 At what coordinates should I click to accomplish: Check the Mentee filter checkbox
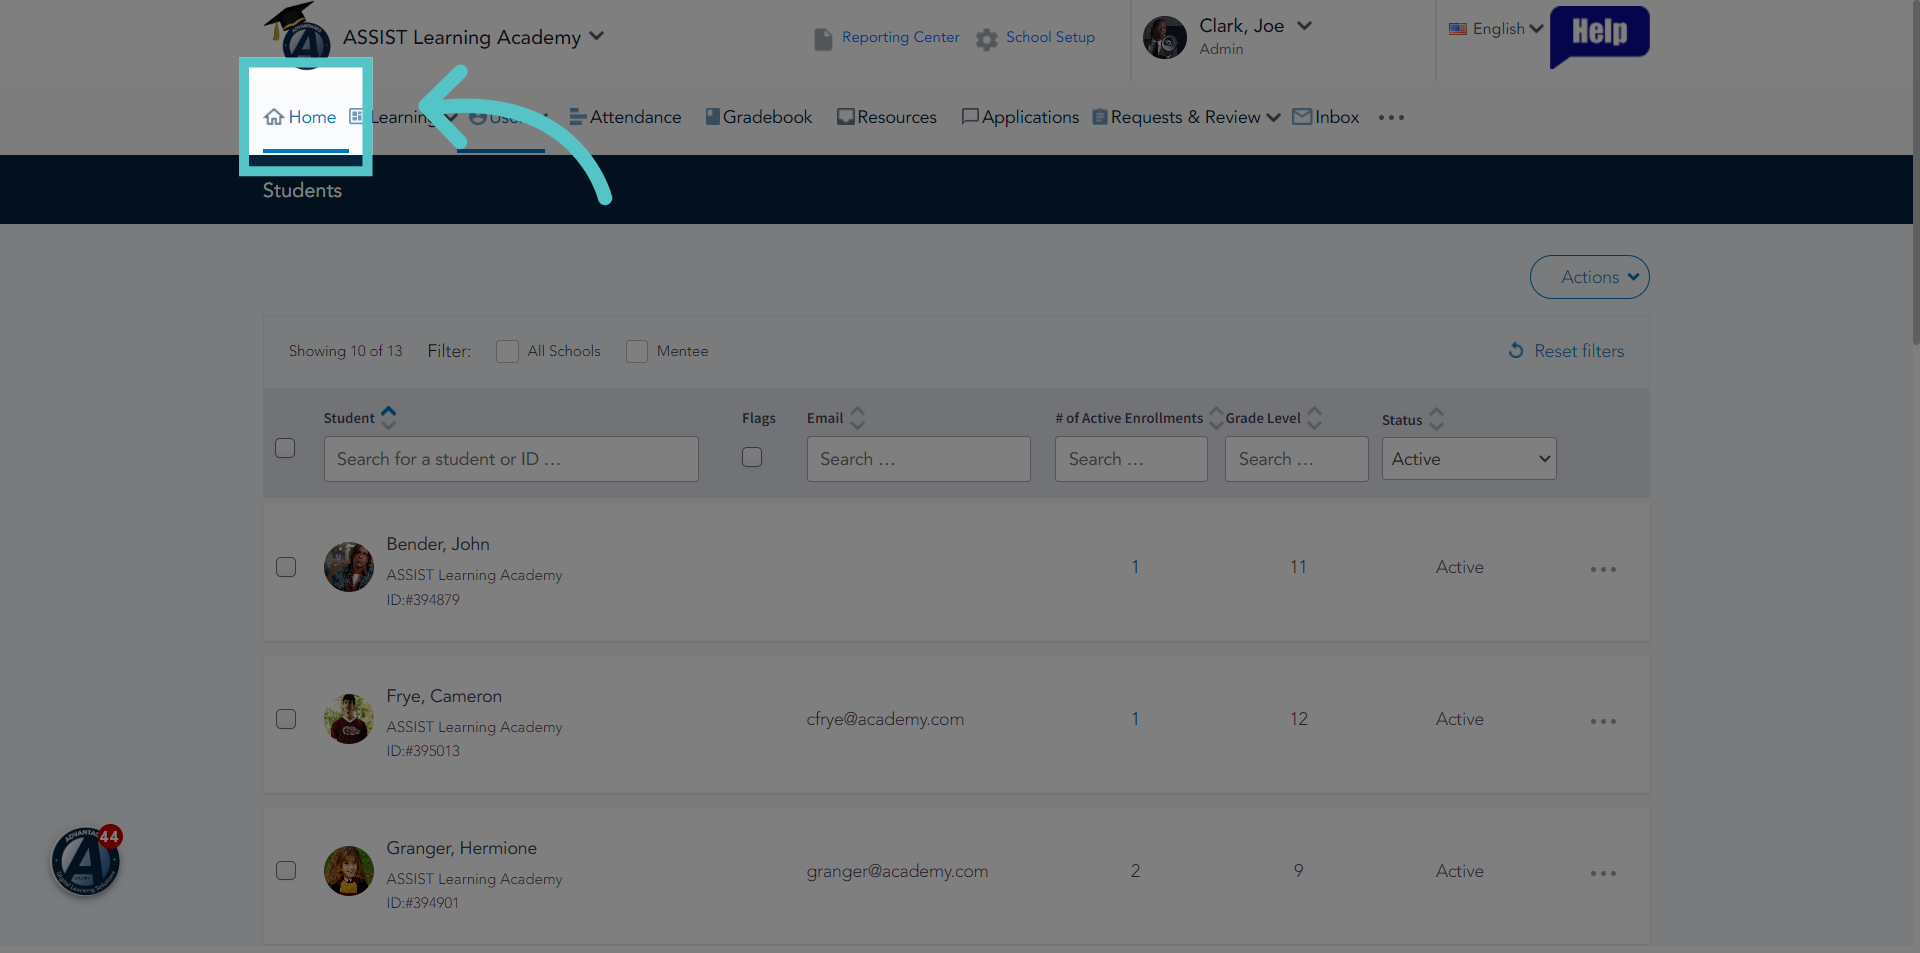point(637,351)
